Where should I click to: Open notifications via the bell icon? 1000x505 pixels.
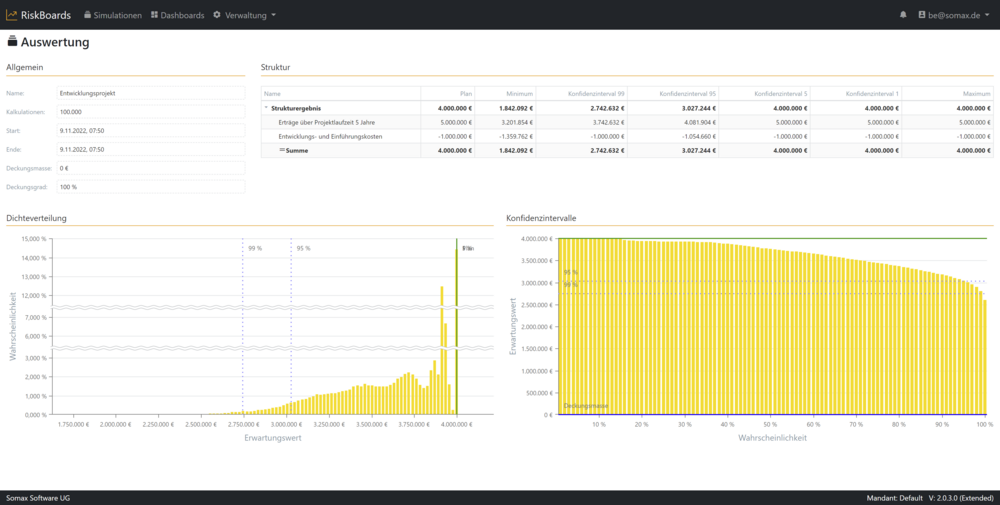903,15
